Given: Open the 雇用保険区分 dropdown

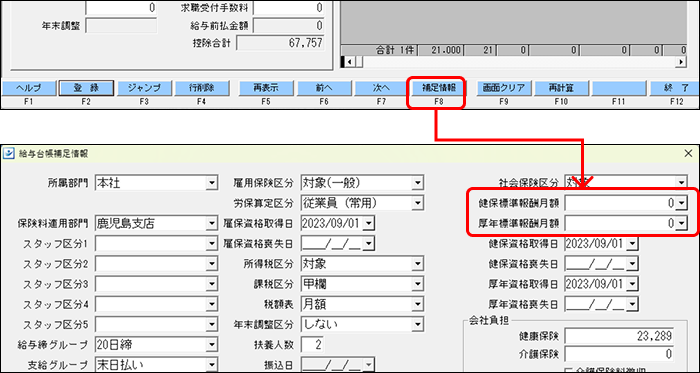Looking at the screenshot, I should tap(417, 182).
